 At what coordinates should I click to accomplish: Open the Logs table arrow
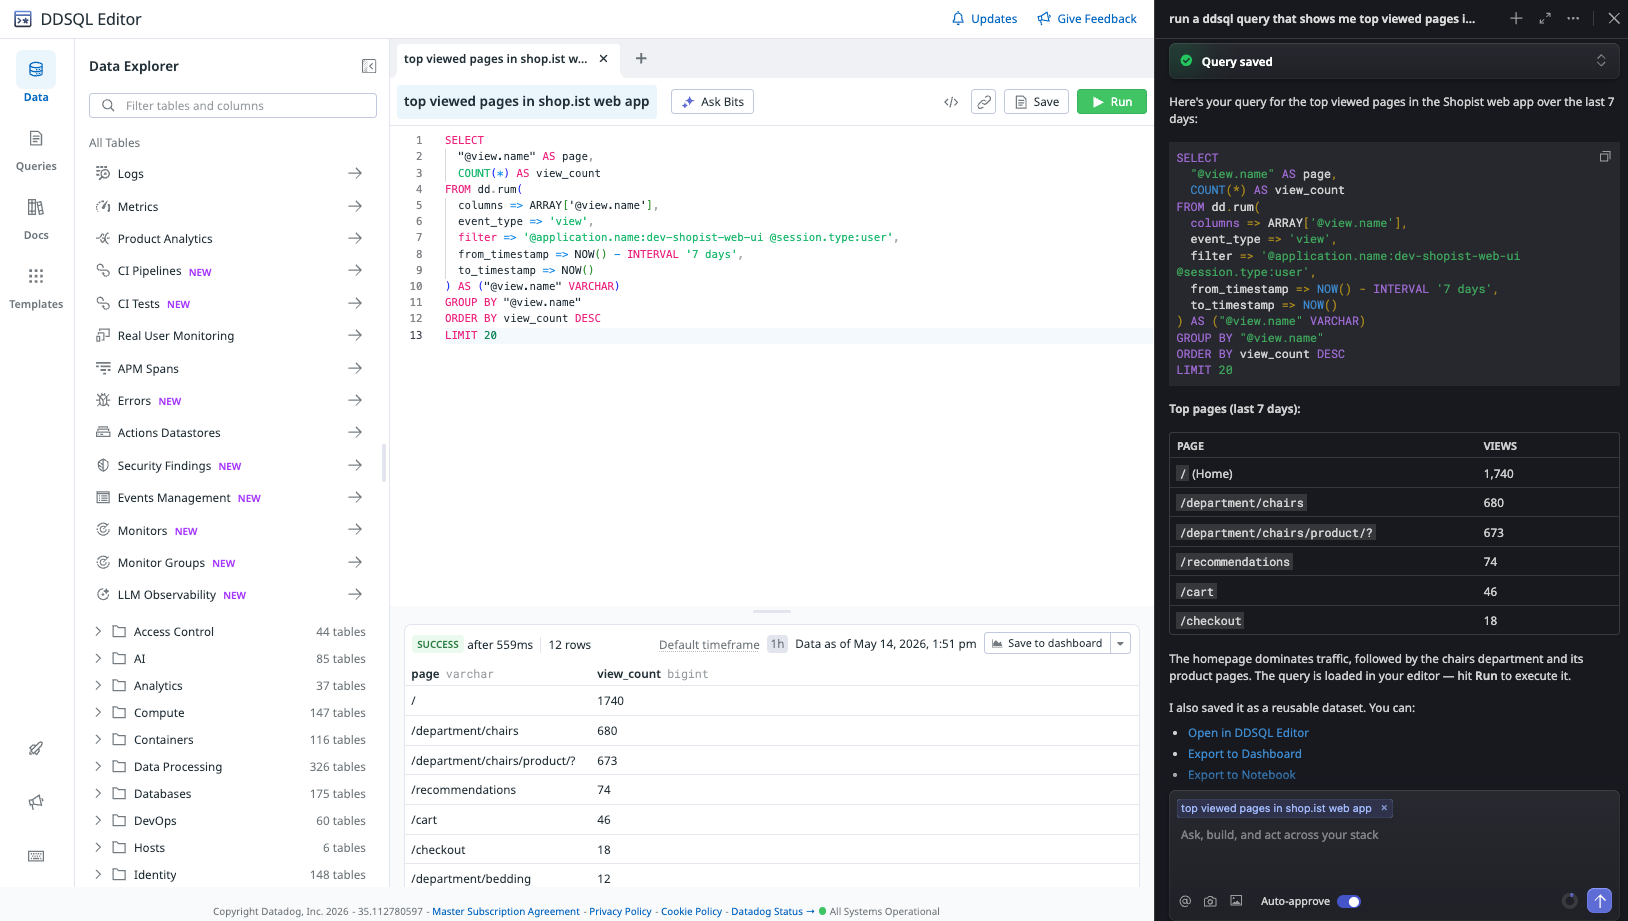point(355,173)
